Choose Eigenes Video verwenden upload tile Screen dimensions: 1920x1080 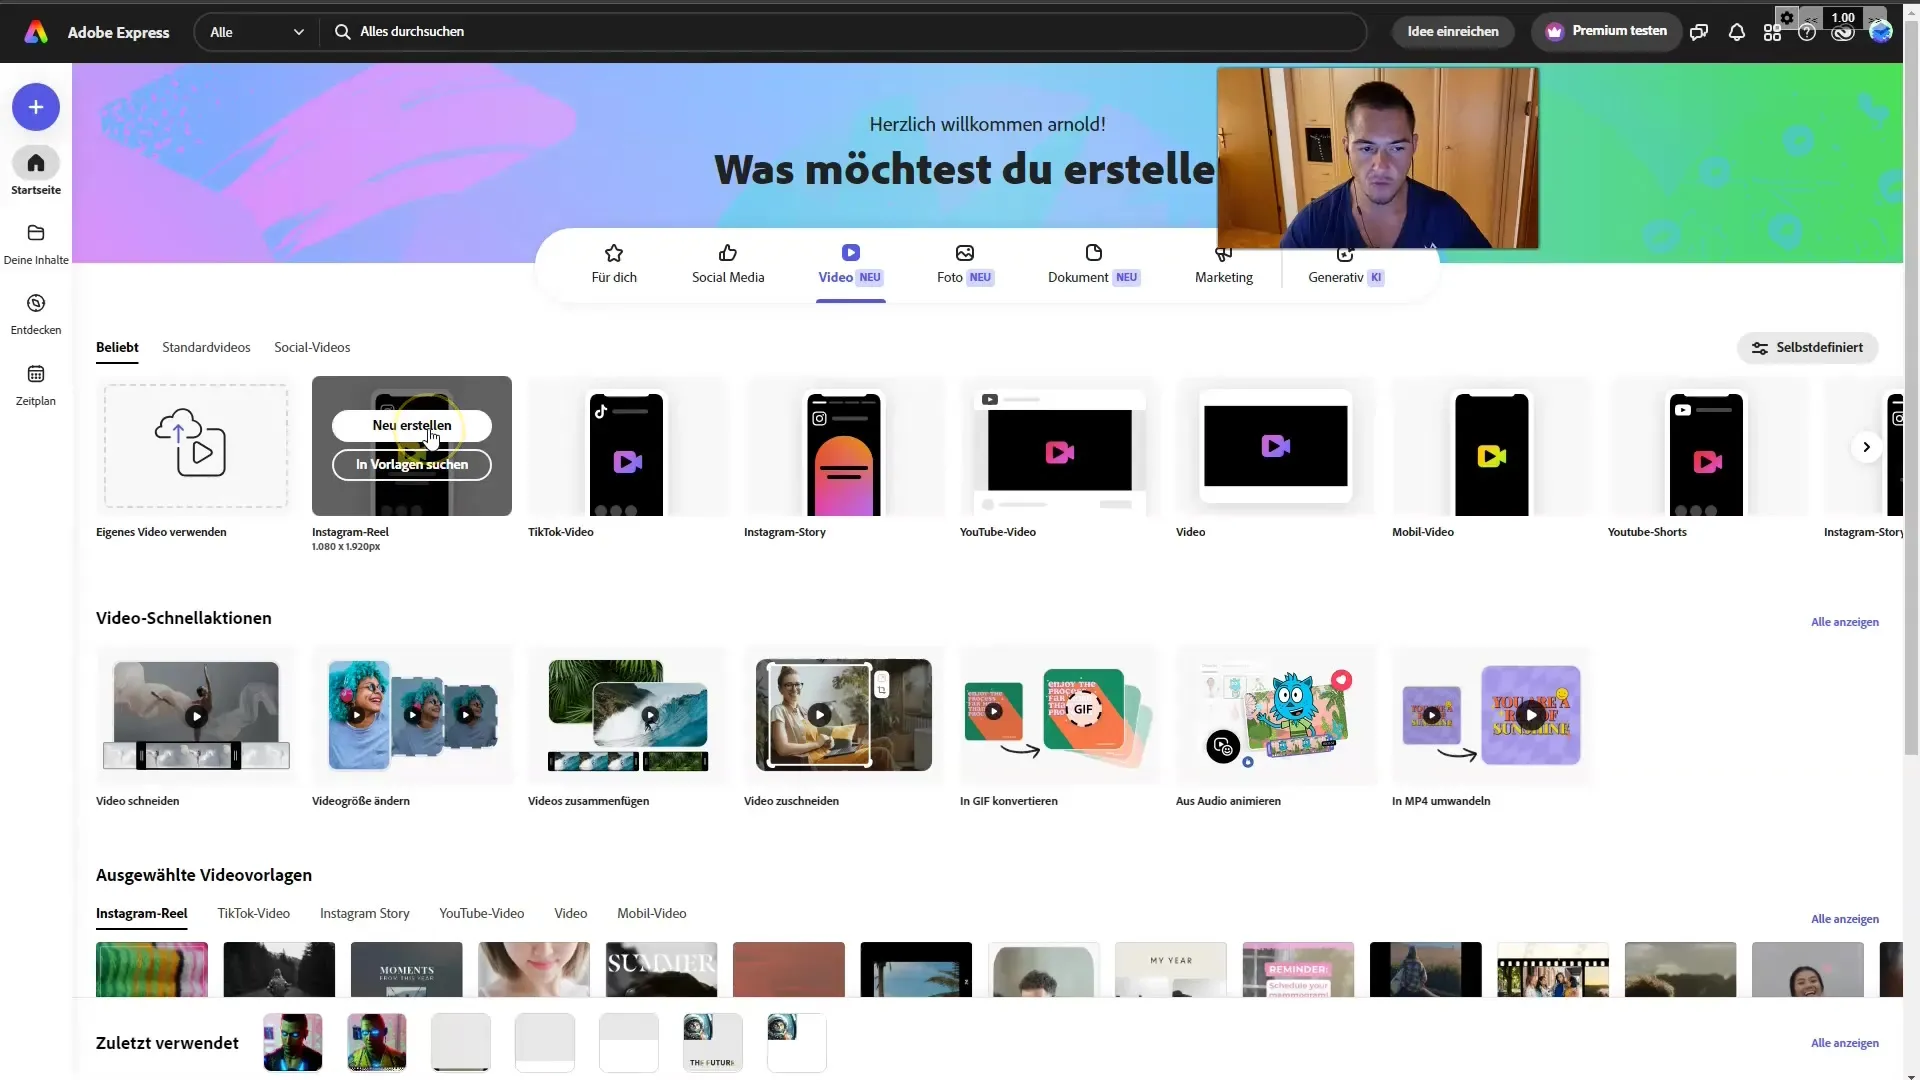click(196, 446)
